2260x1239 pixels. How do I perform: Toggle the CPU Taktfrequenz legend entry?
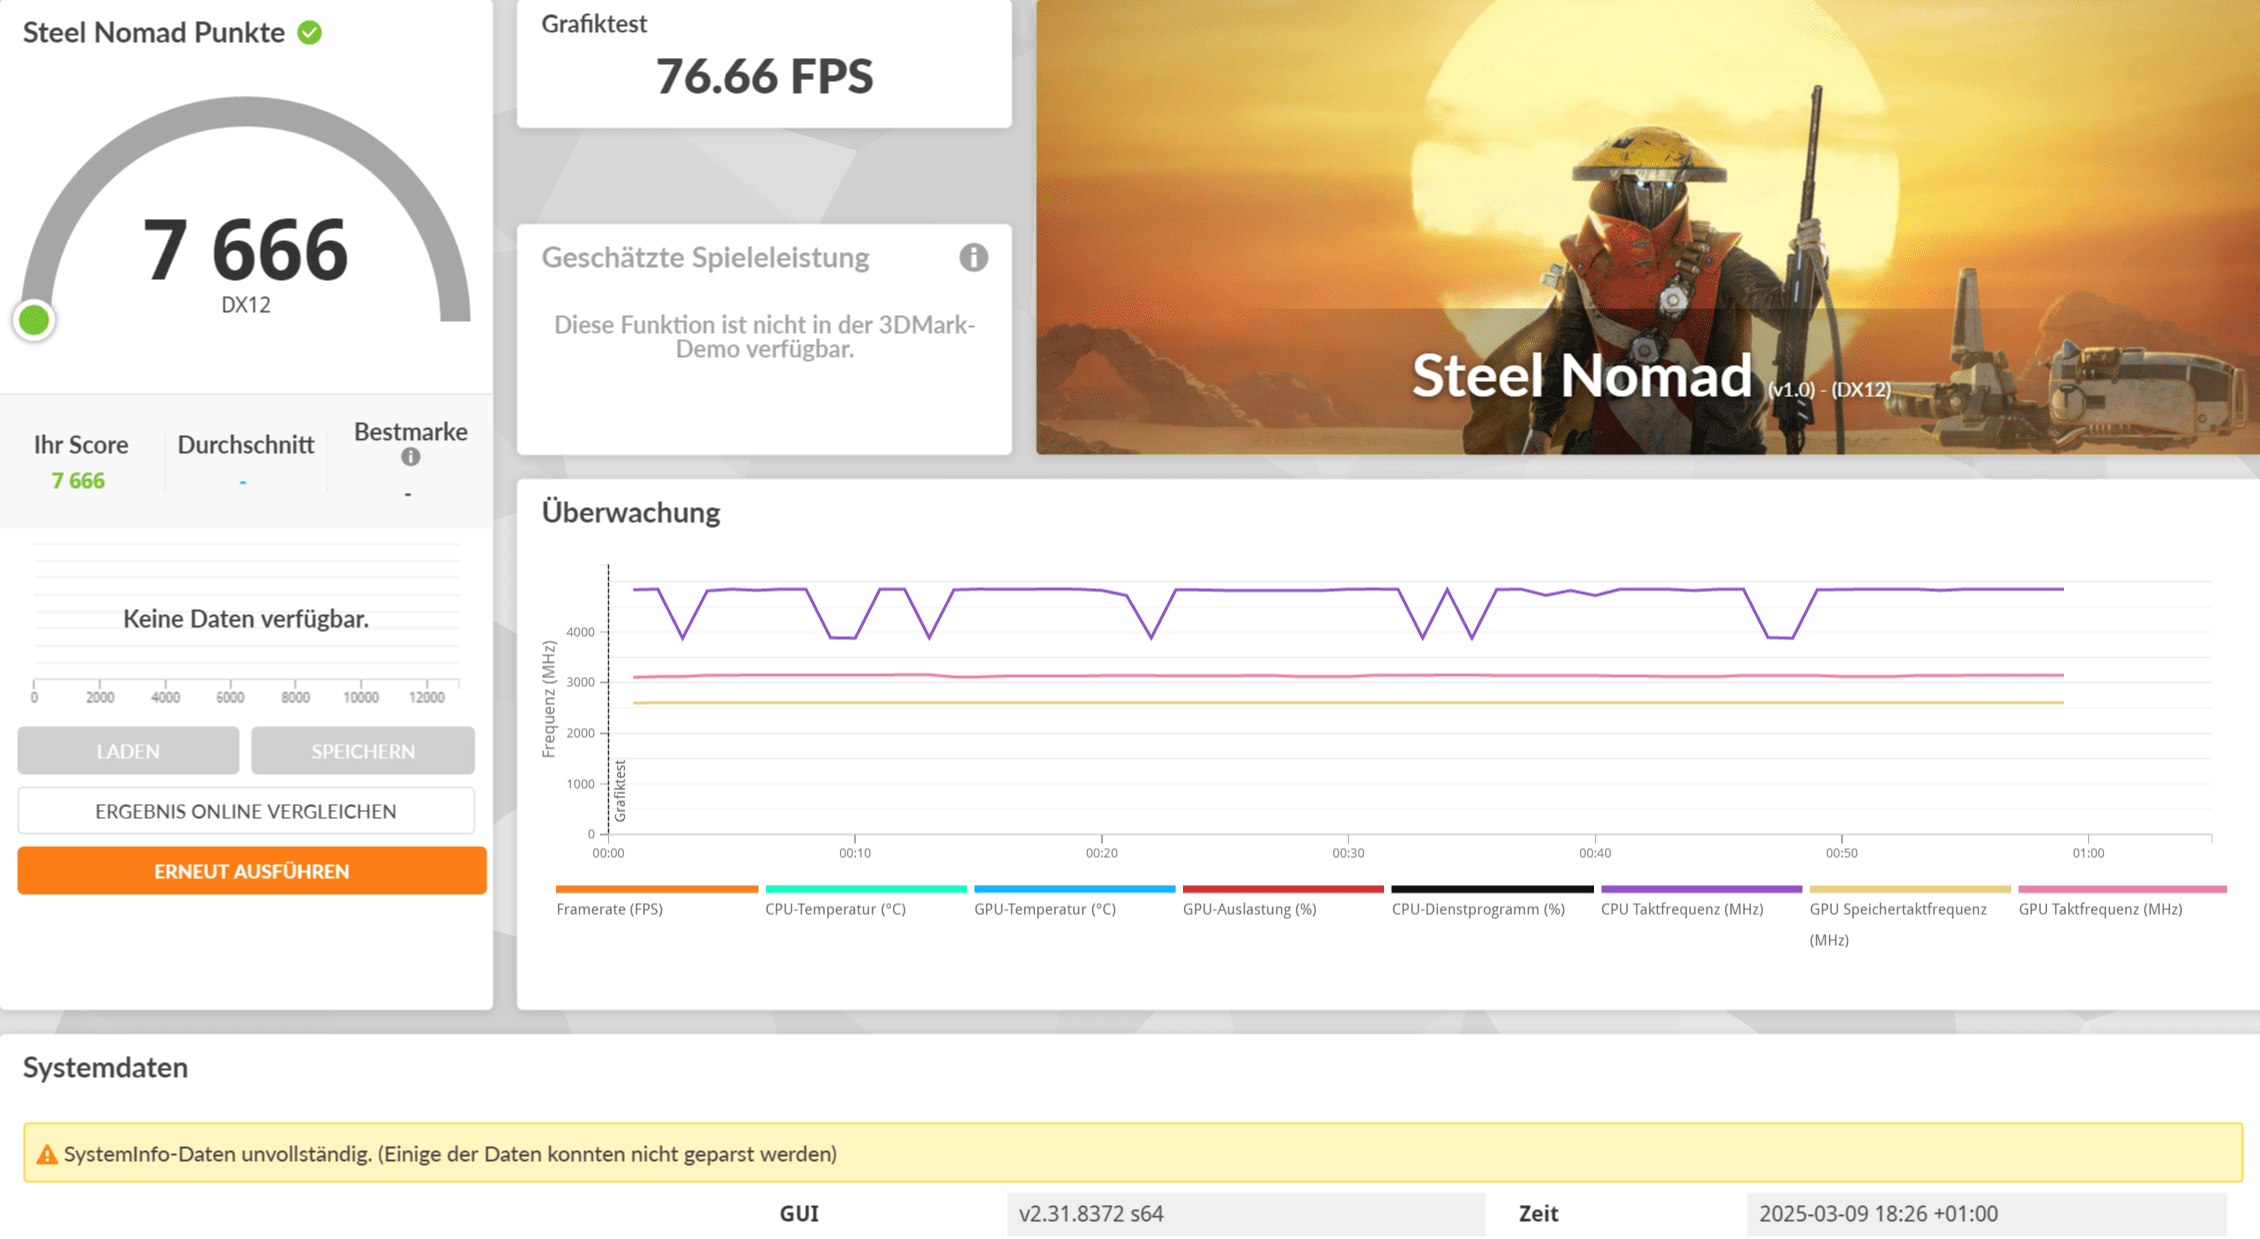[x=1681, y=909]
